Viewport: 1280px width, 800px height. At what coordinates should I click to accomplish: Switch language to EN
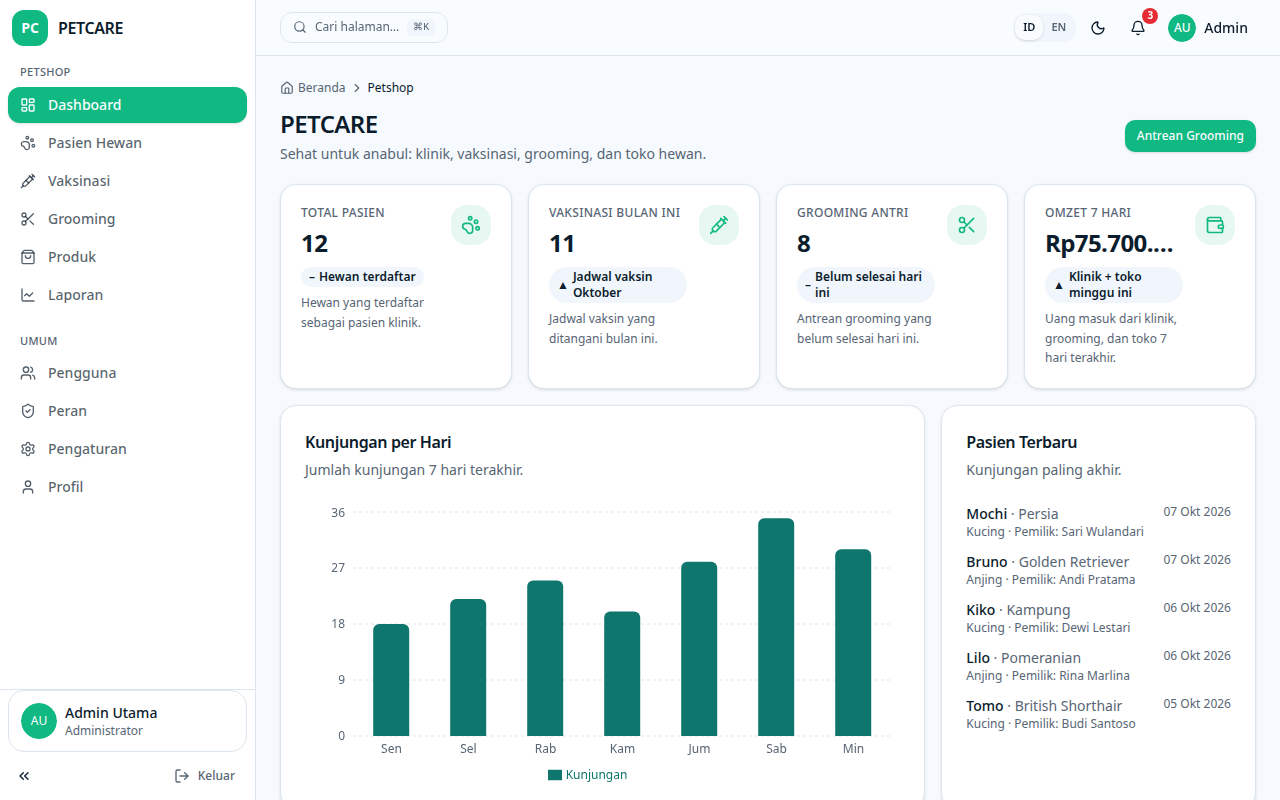pos(1059,28)
